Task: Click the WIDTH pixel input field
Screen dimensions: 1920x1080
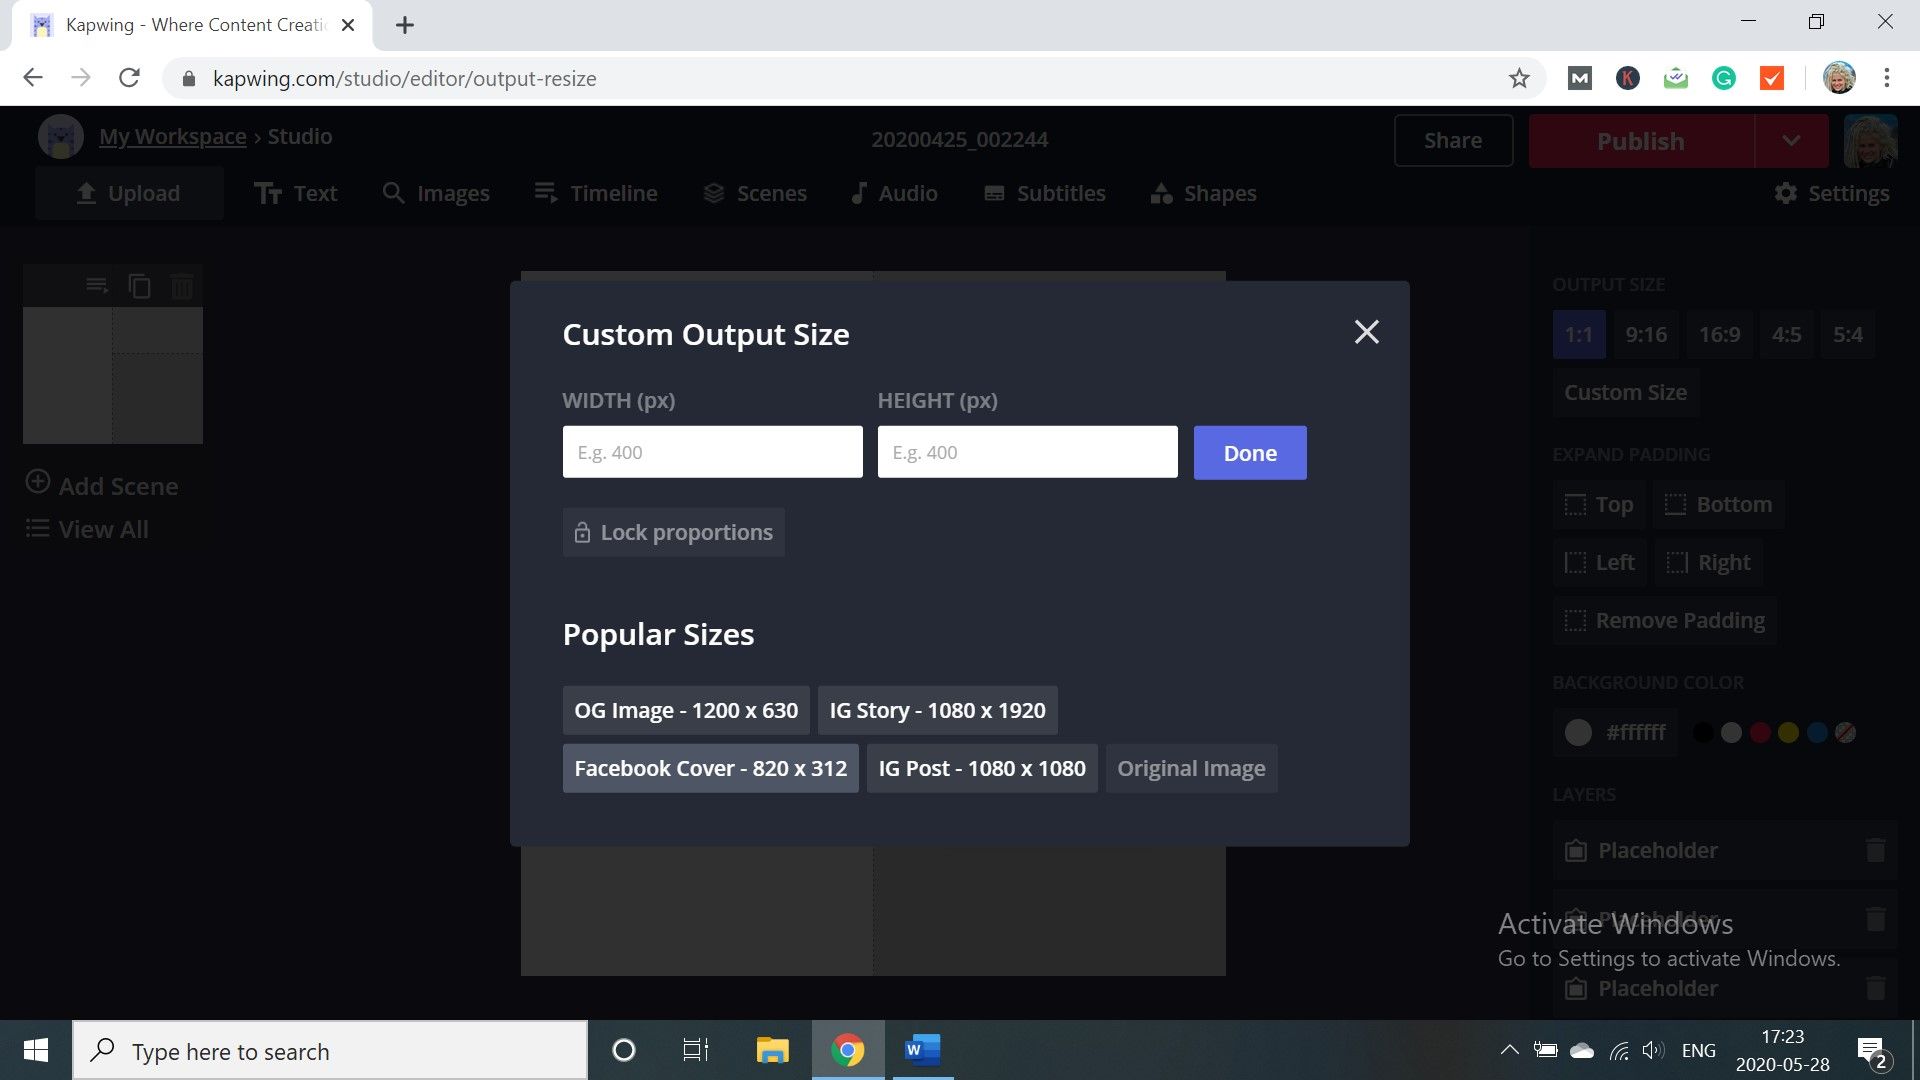Action: (x=712, y=452)
